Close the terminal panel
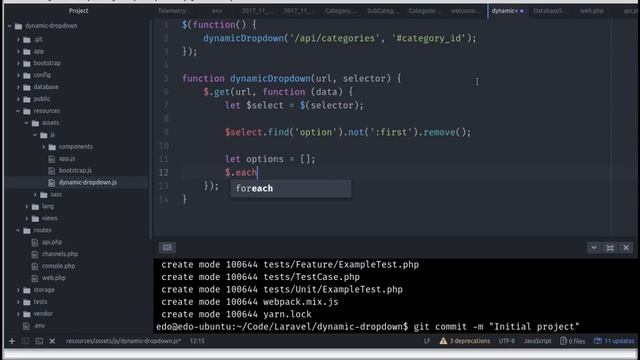 click(626, 247)
